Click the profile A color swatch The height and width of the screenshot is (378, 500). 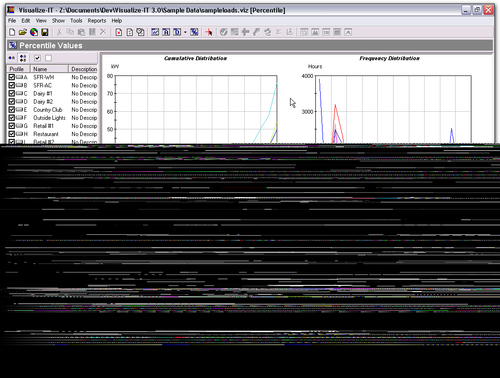pyautogui.click(x=19, y=77)
